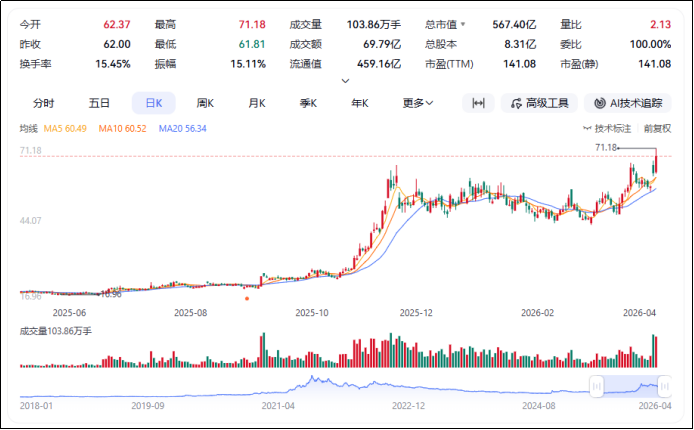
Task: Click the interval measurement ruler icon
Action: 478,103
